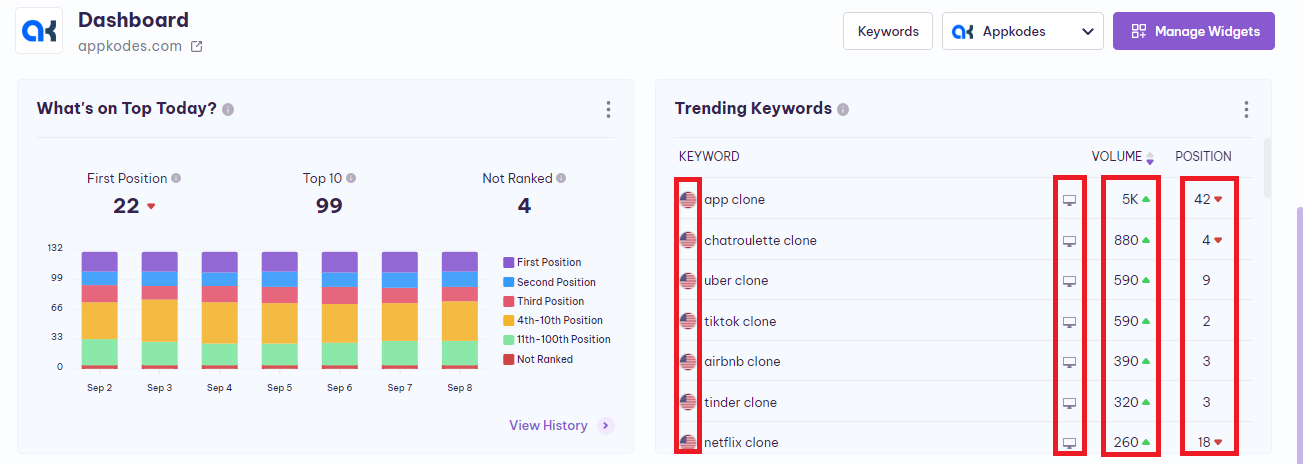Click the KEYWORD column header

coord(709,156)
